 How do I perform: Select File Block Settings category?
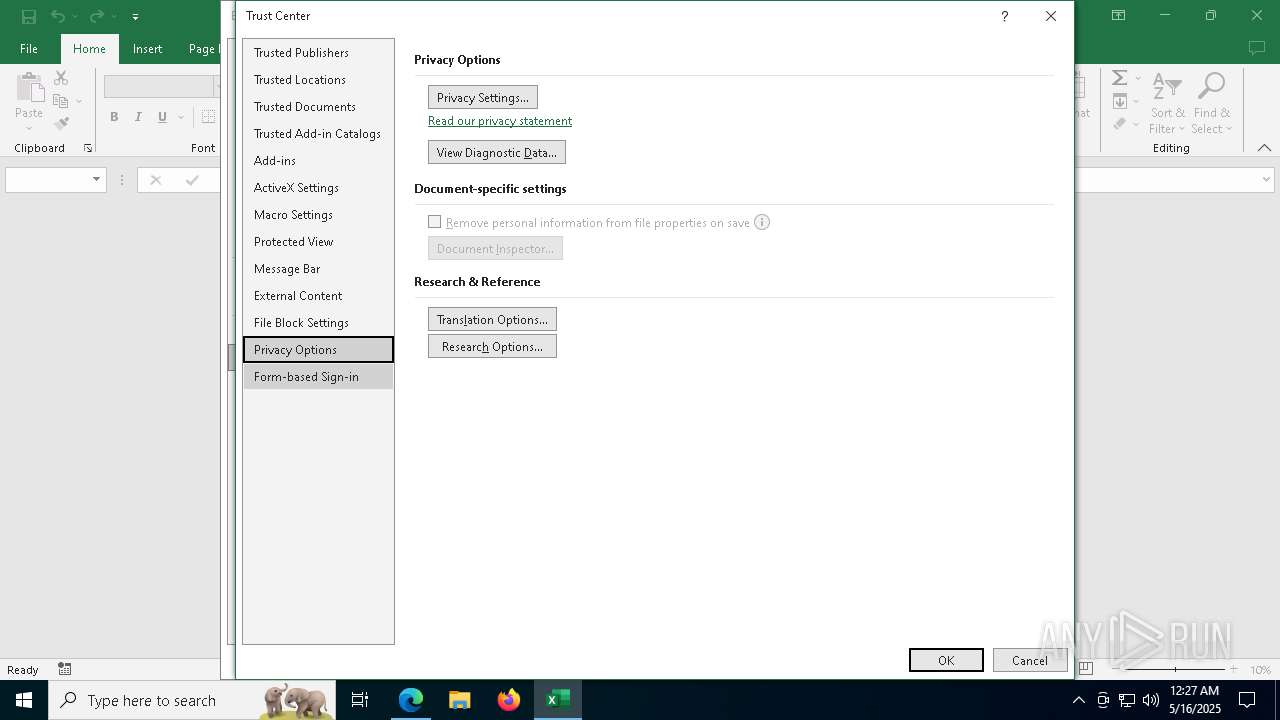pyautogui.click(x=318, y=322)
